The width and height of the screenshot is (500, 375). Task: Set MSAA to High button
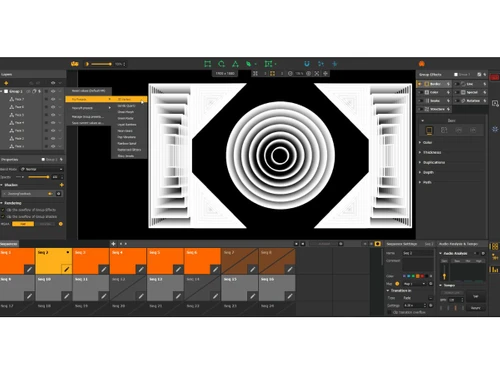coord(23,224)
